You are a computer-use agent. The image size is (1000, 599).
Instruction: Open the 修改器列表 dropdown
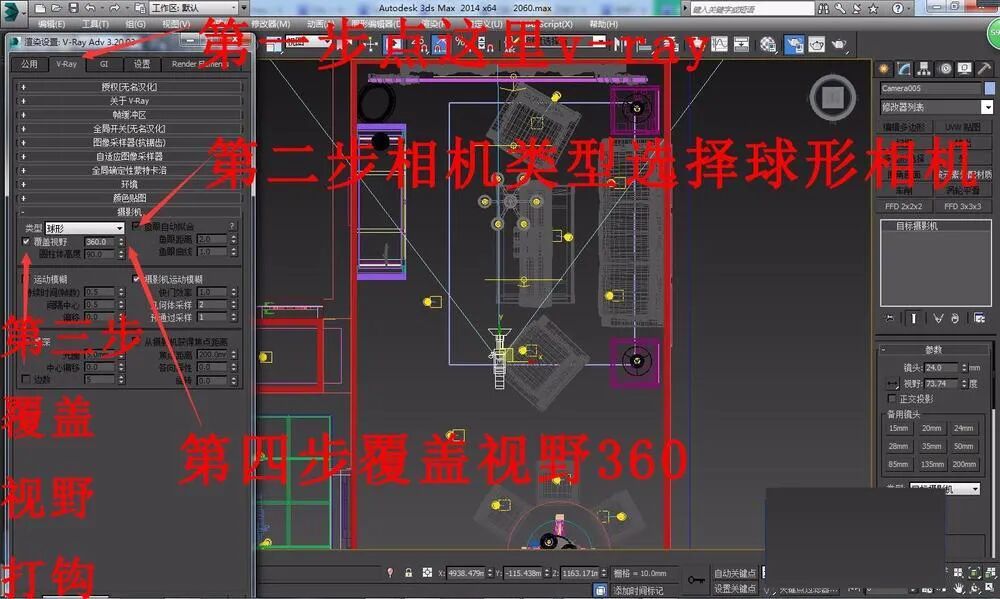(936, 107)
